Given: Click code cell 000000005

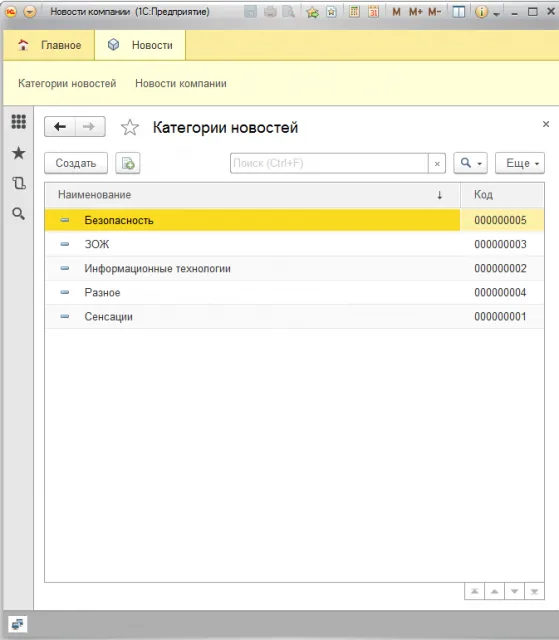Looking at the screenshot, I should 500,220.
